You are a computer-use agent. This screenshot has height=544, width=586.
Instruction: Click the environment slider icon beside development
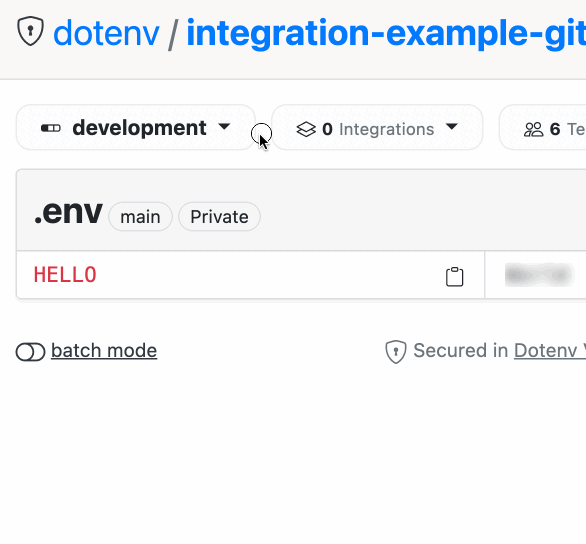click(x=51, y=129)
